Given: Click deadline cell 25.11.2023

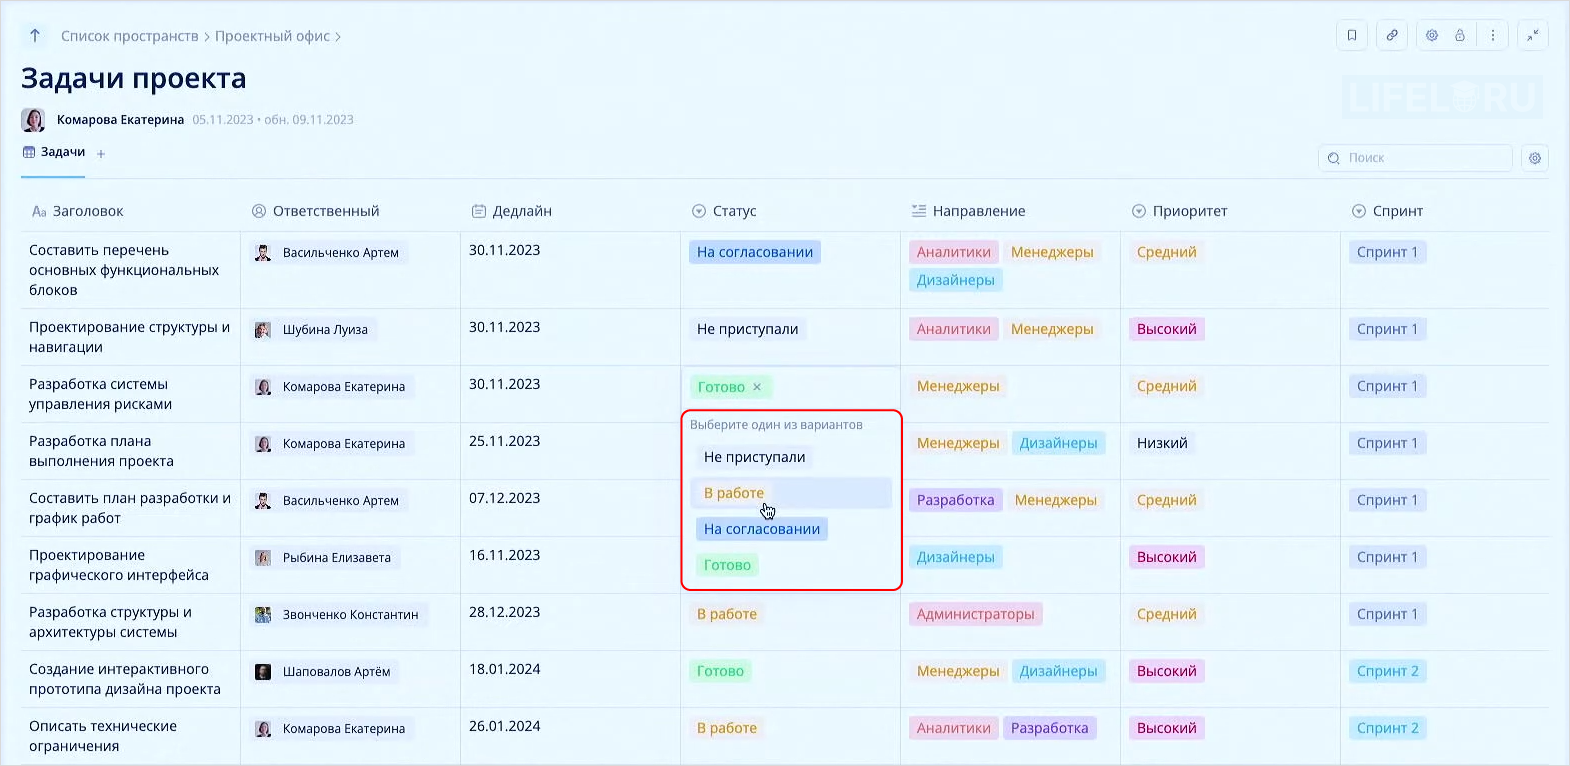Looking at the screenshot, I should click(504, 441).
